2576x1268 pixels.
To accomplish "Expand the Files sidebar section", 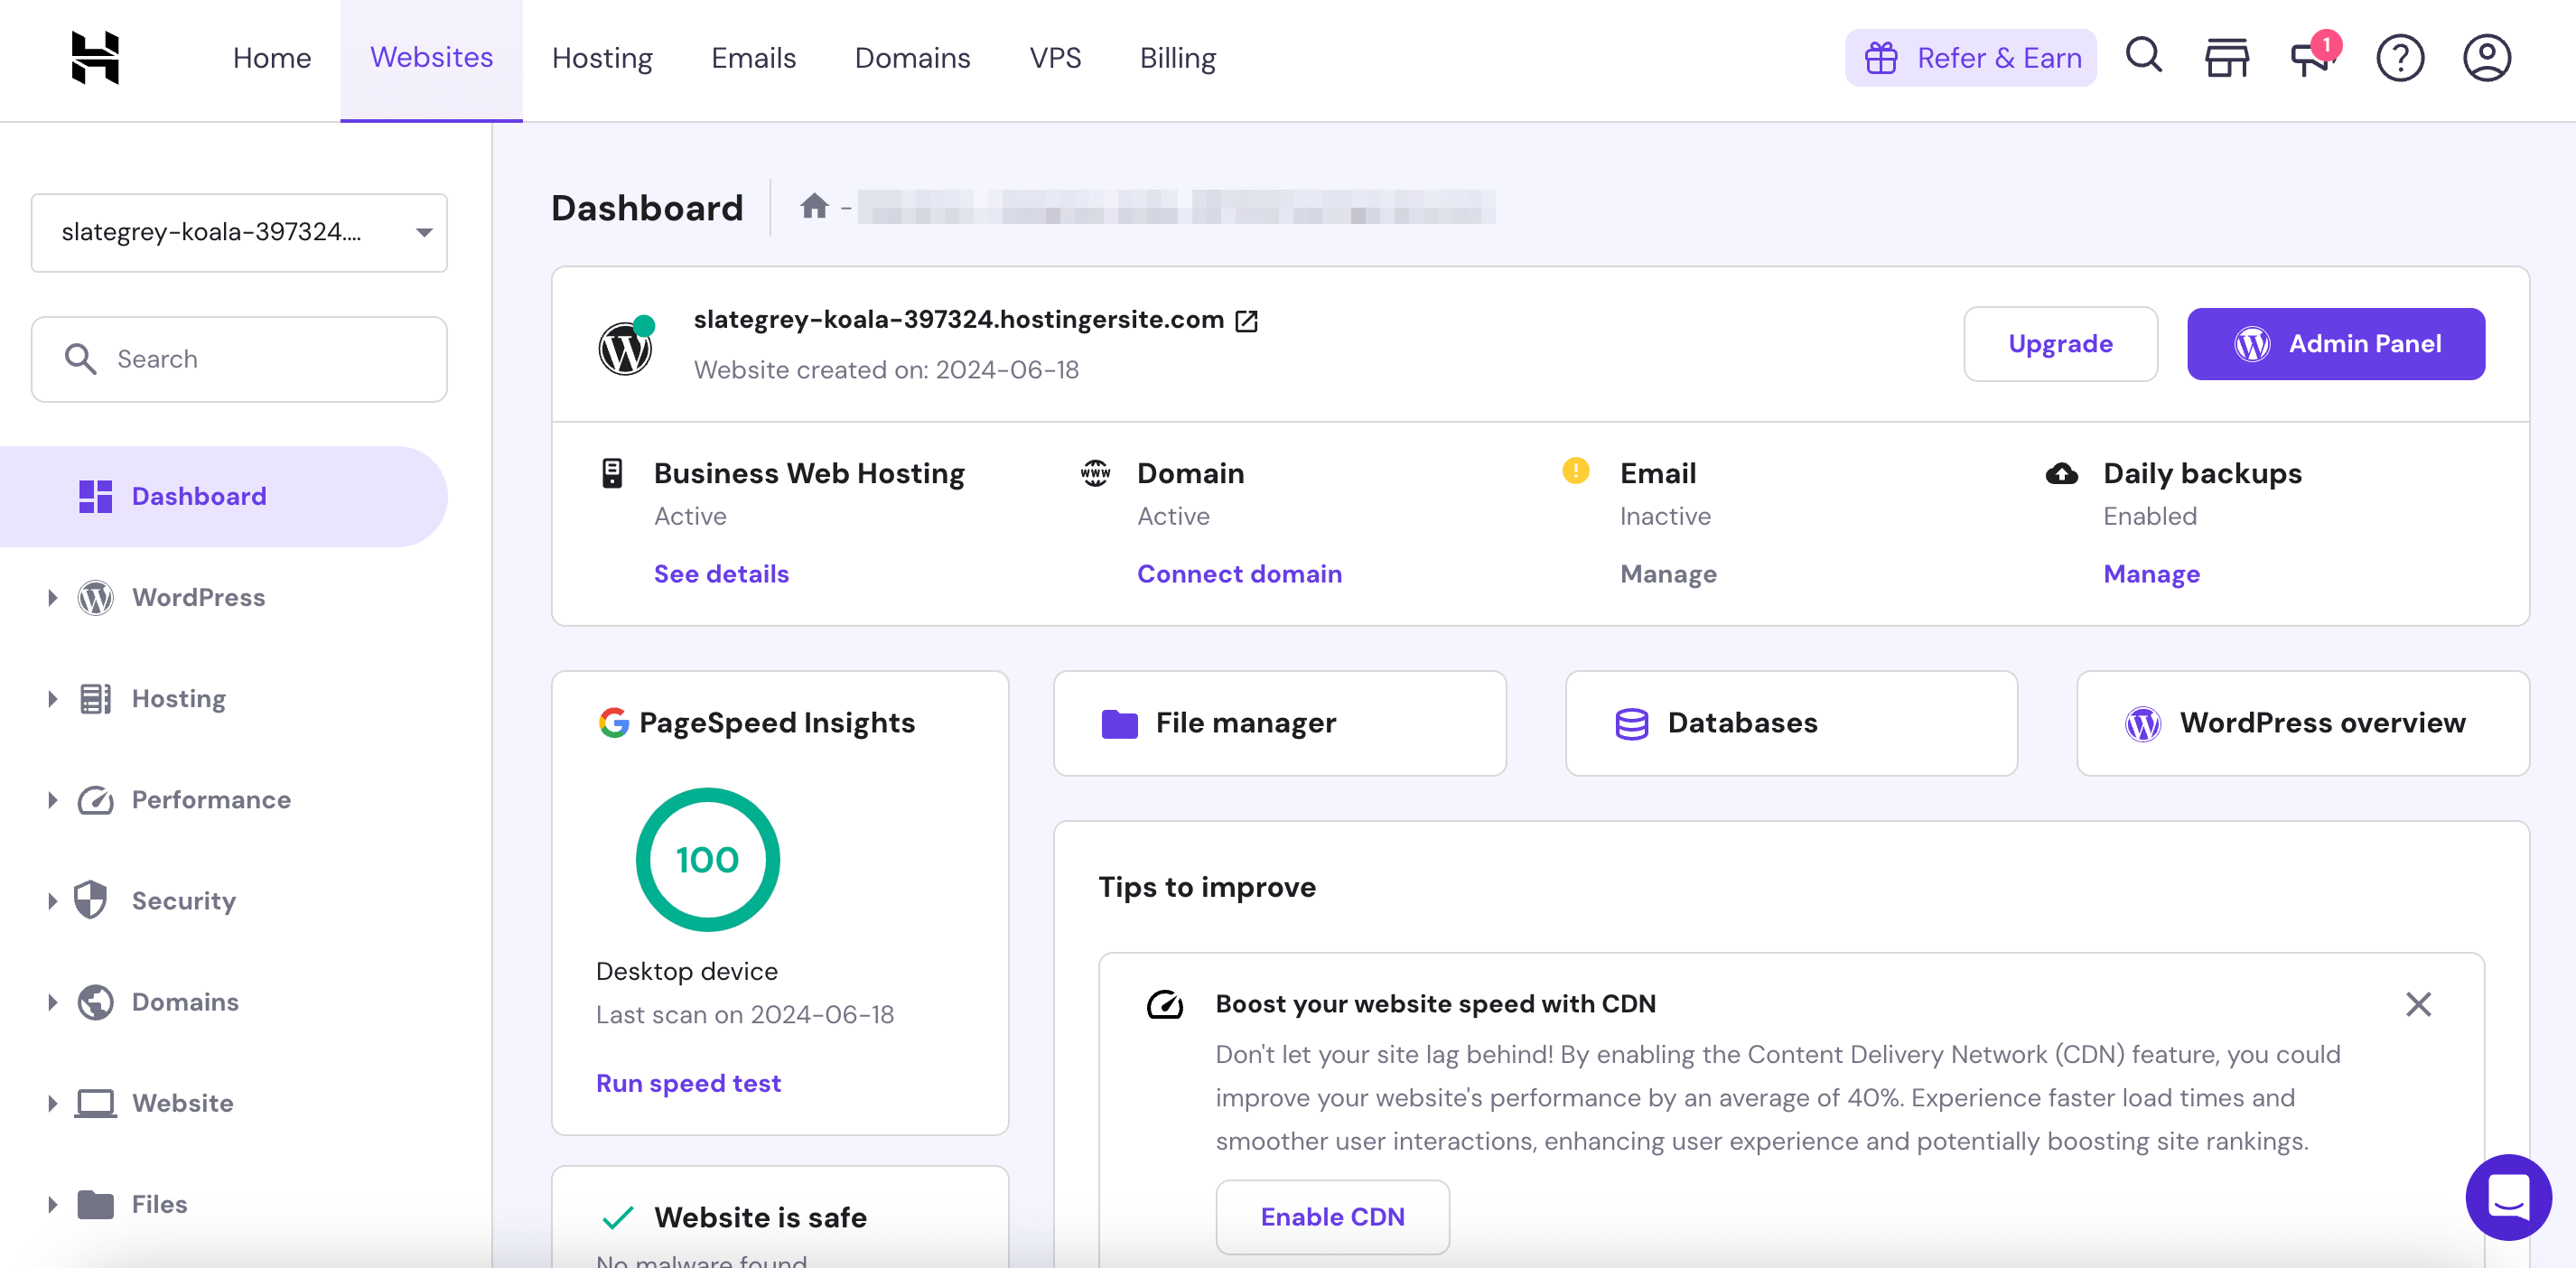I will point(52,1204).
